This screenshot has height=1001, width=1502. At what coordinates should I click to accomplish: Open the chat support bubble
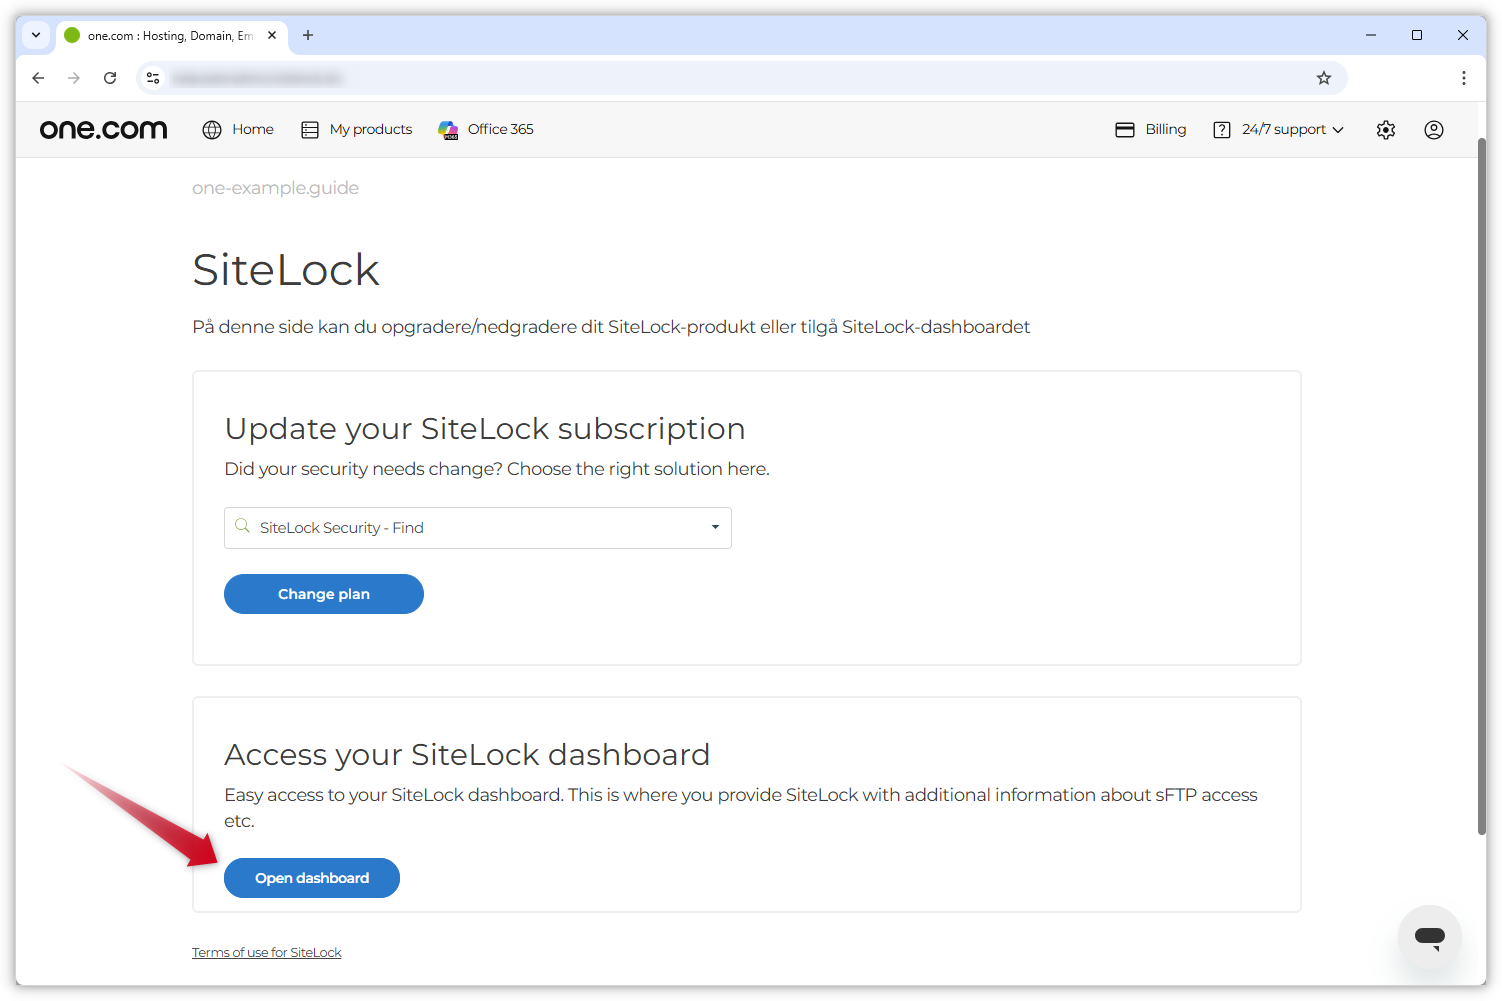(1429, 937)
